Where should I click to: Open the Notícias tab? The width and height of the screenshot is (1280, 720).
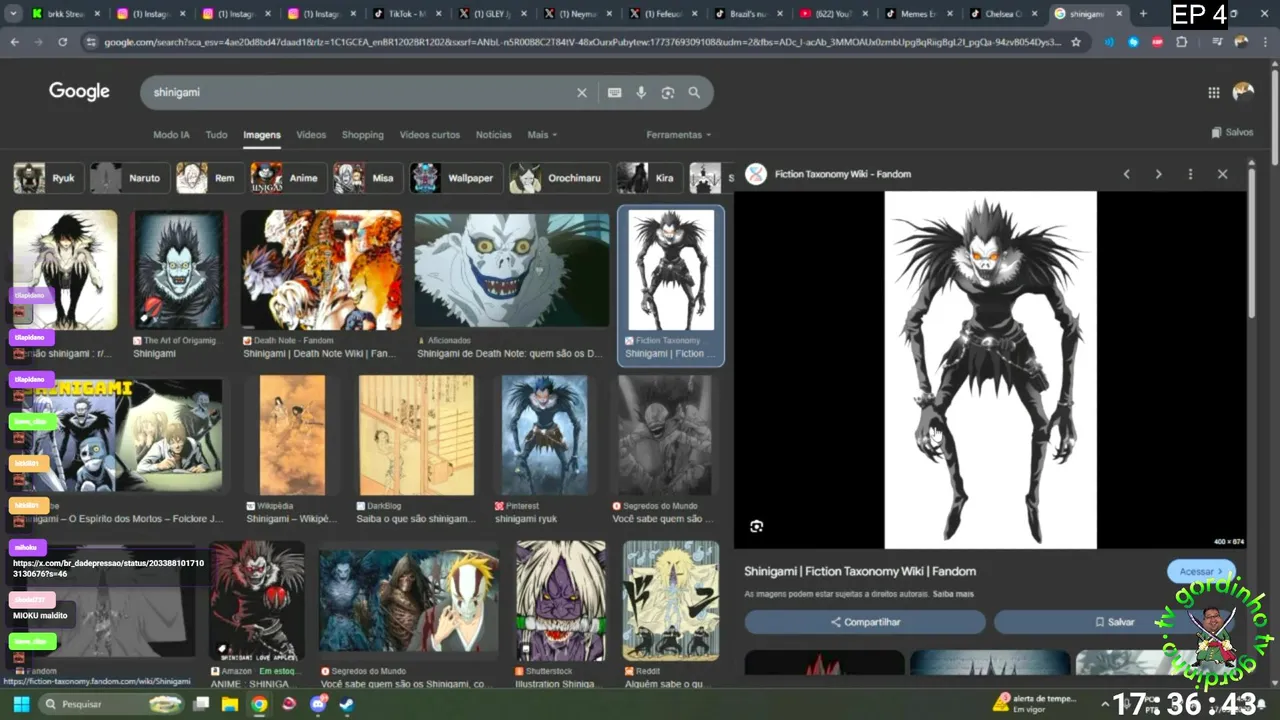pos(493,135)
